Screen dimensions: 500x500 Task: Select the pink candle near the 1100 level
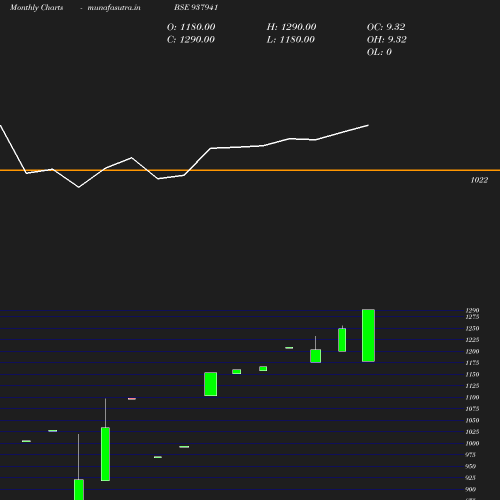click(x=132, y=399)
